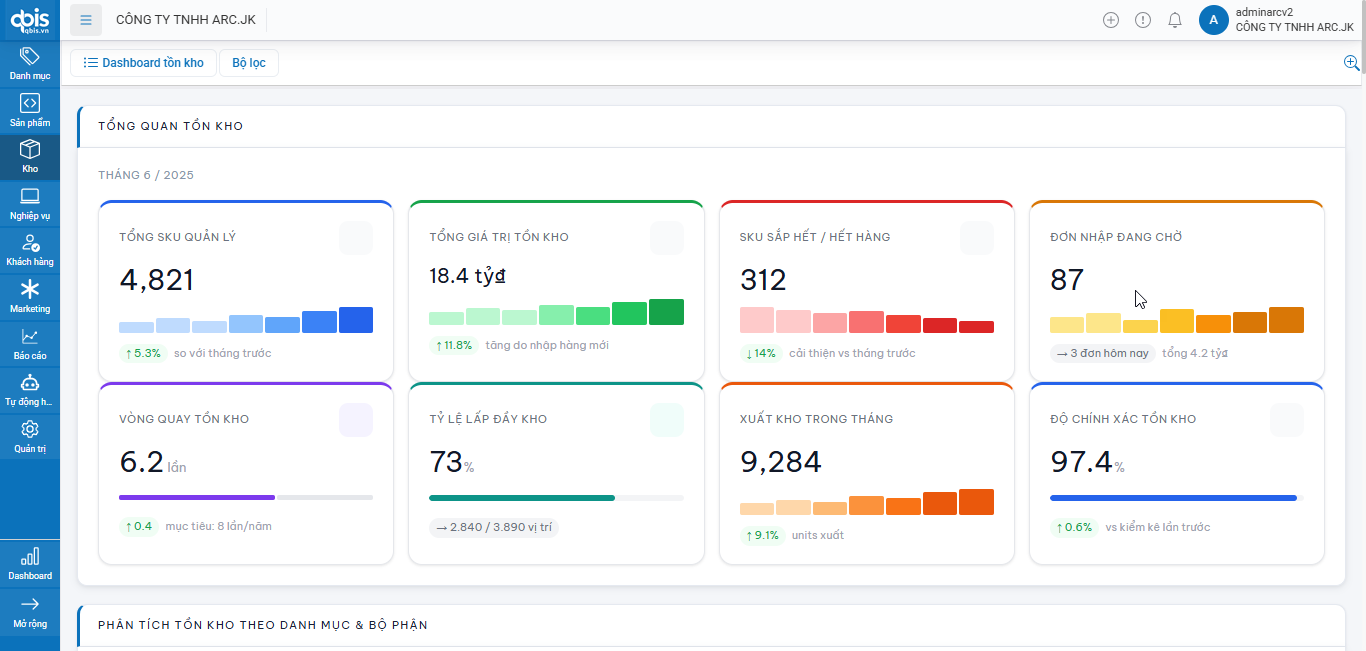Toggle sidebar with the hamburger button
Image resolution: width=1366 pixels, height=651 pixels.
coord(86,19)
